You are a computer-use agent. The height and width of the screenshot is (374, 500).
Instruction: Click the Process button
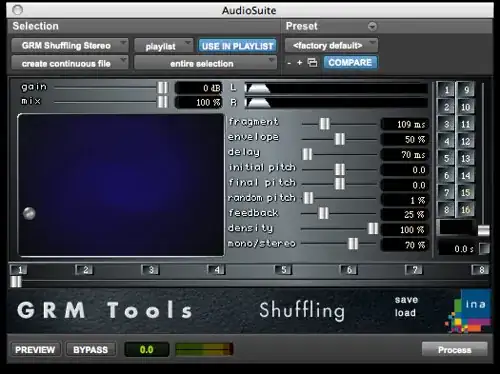tap(455, 349)
